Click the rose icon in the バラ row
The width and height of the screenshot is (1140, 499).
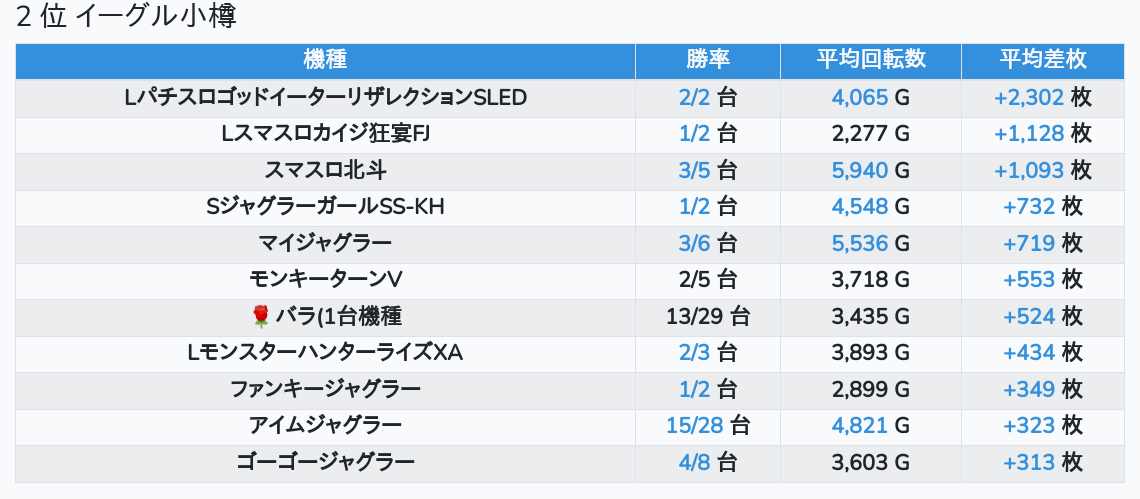click(260, 316)
